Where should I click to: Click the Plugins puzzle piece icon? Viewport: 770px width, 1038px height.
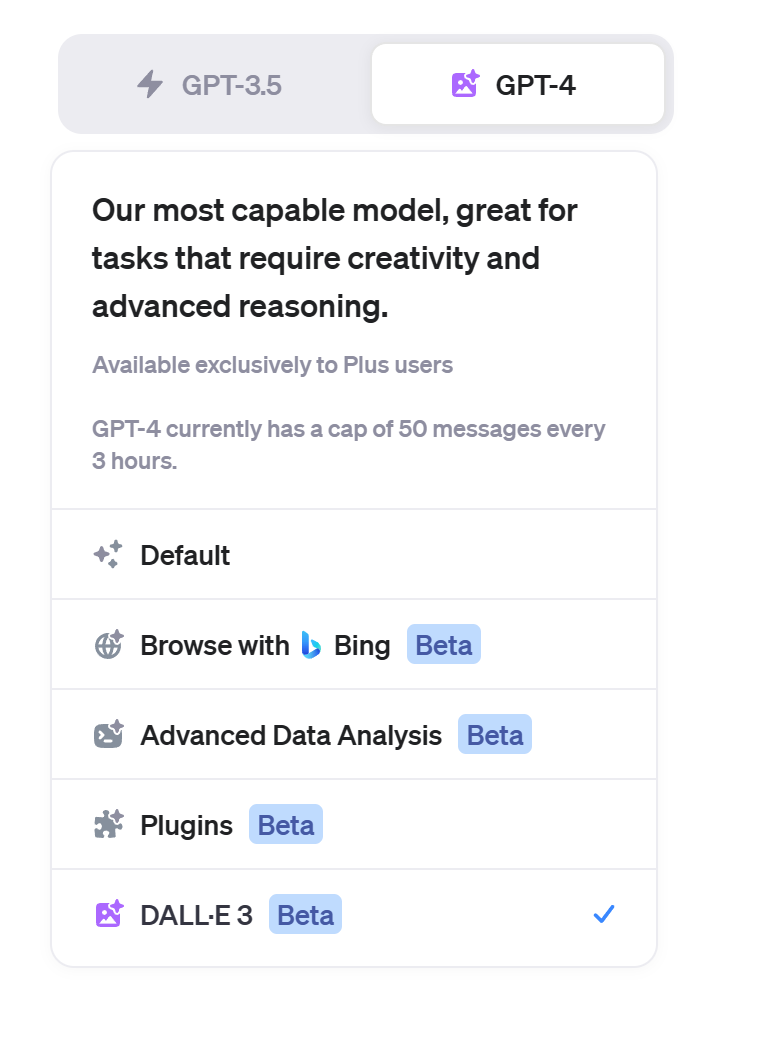pos(108,825)
